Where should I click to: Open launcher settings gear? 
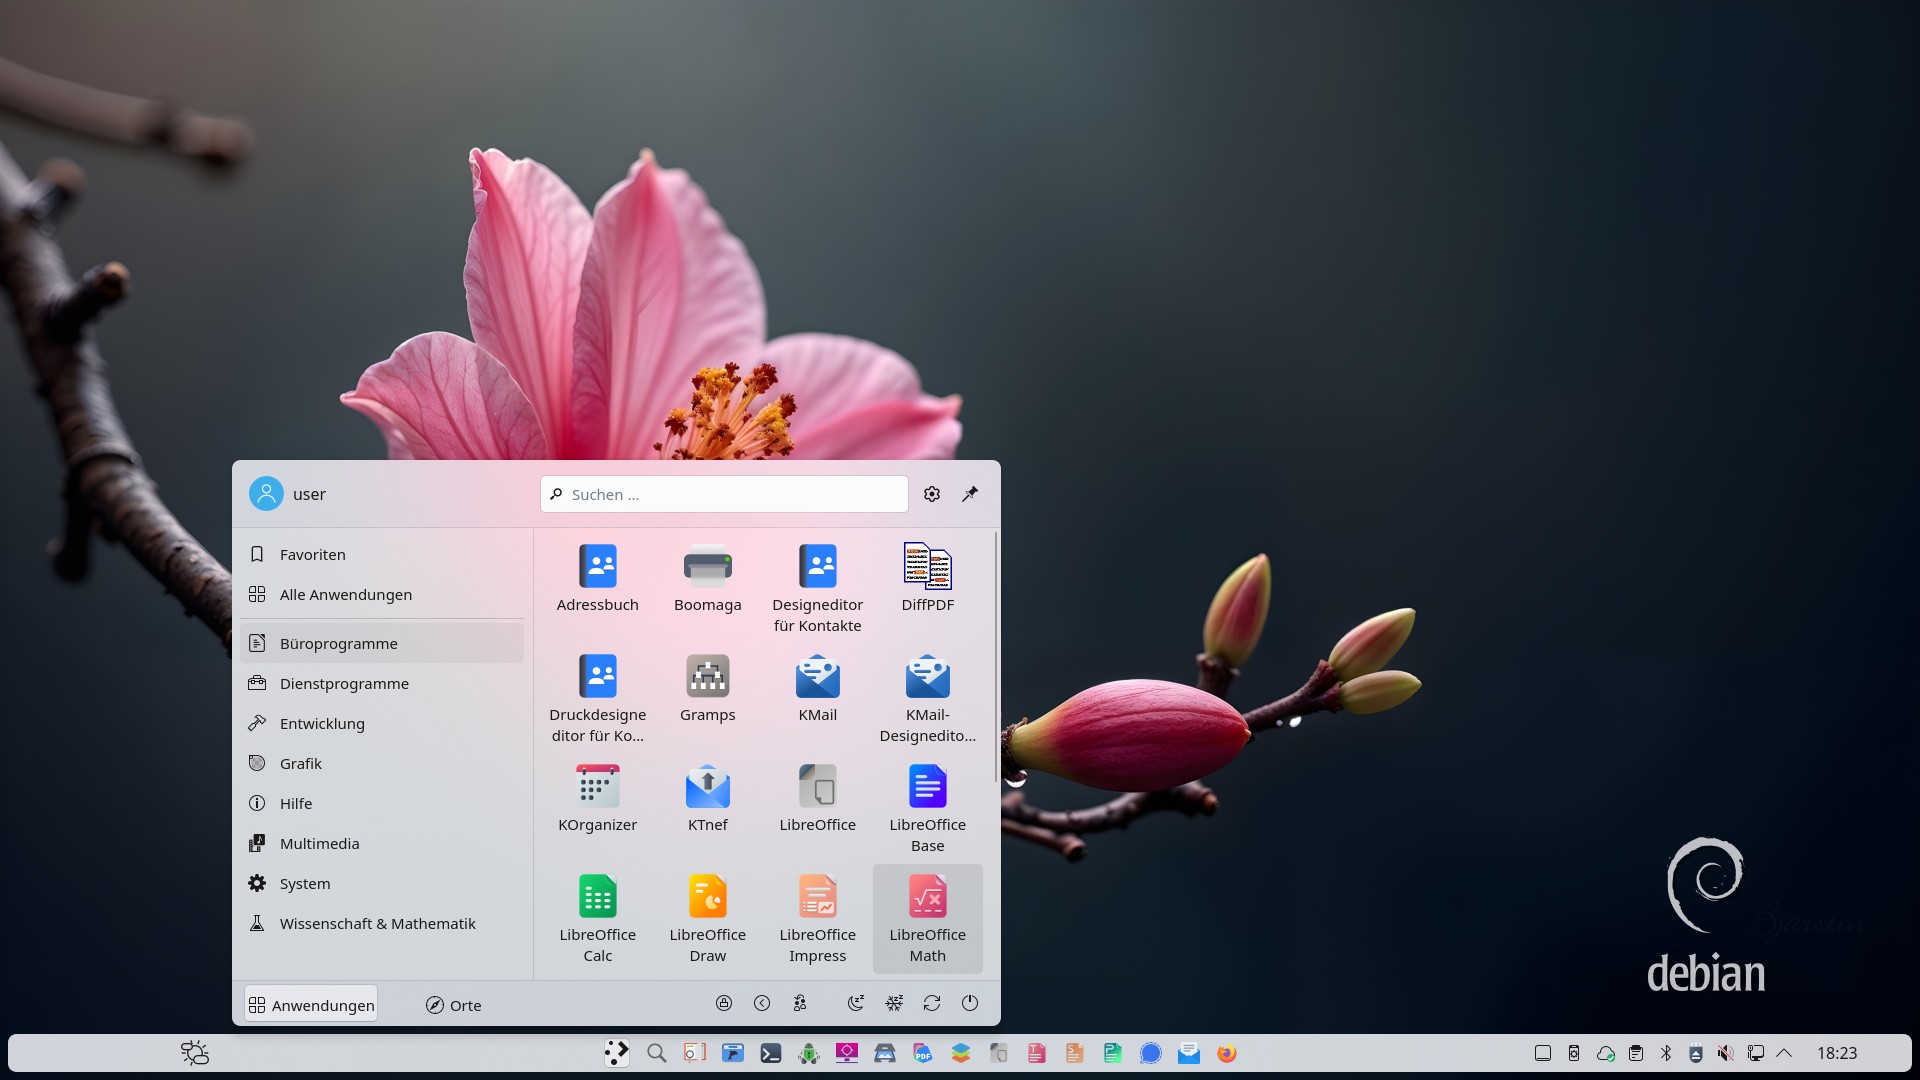point(932,494)
